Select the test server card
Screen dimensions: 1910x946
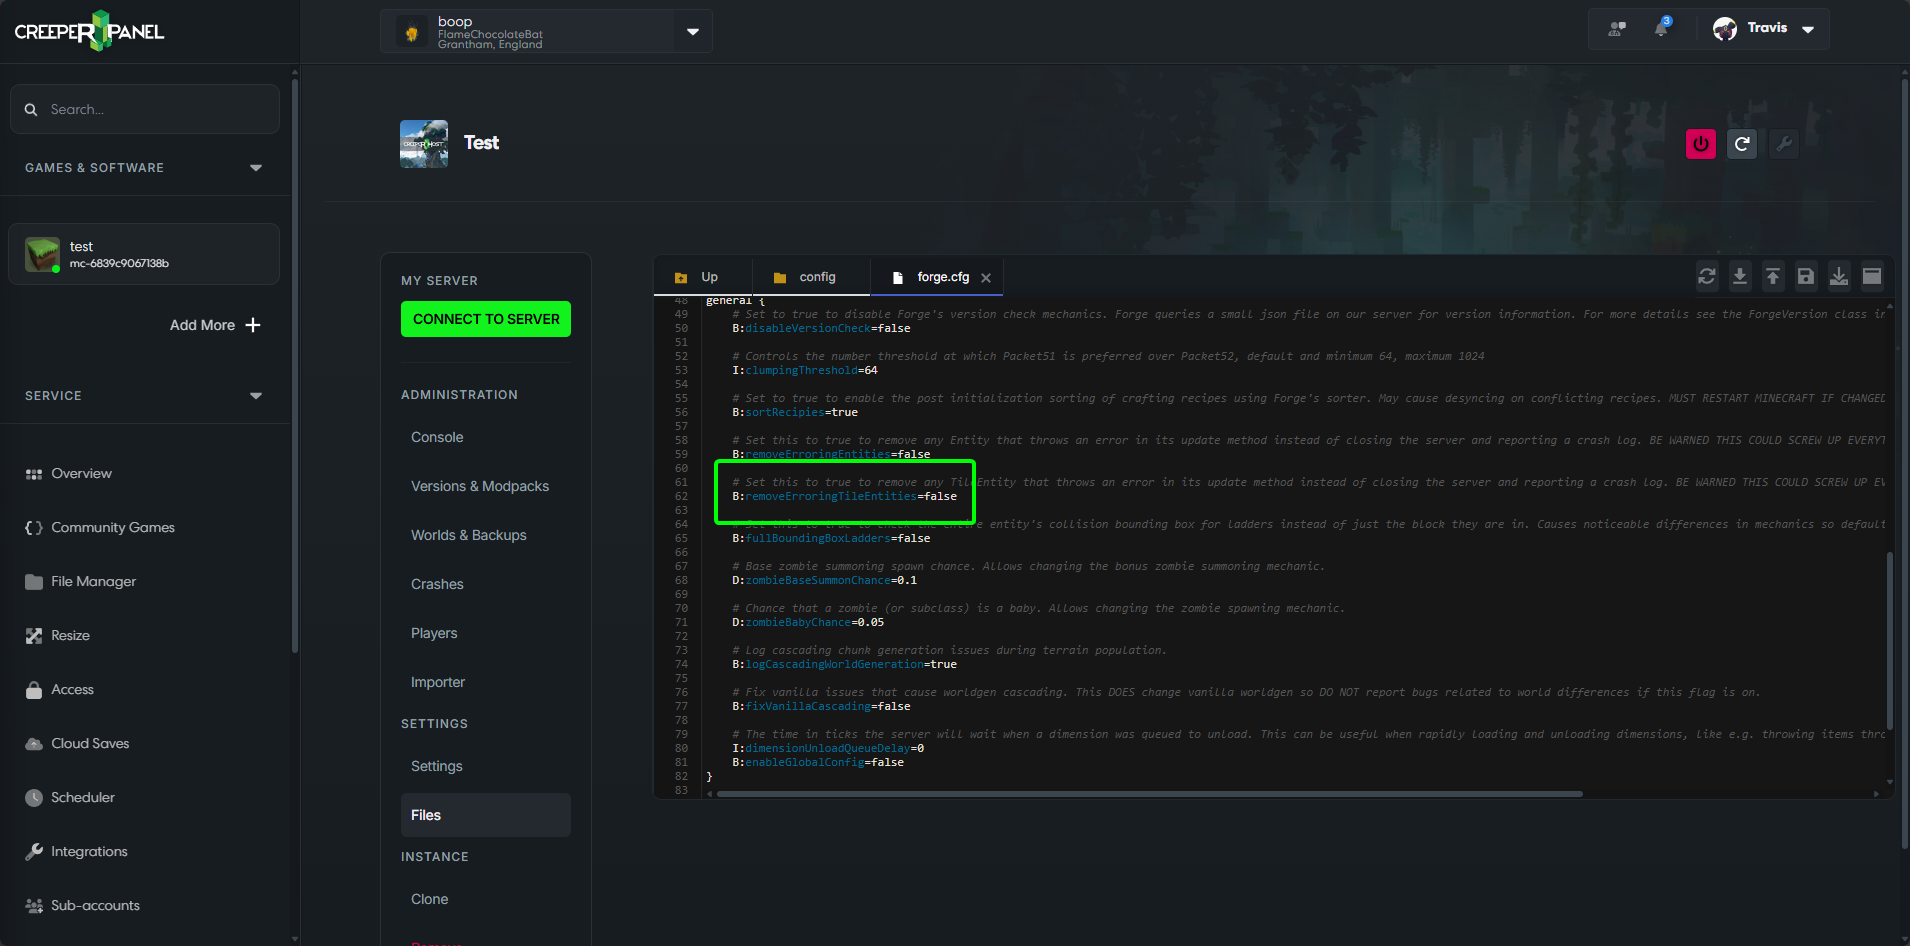(x=144, y=254)
